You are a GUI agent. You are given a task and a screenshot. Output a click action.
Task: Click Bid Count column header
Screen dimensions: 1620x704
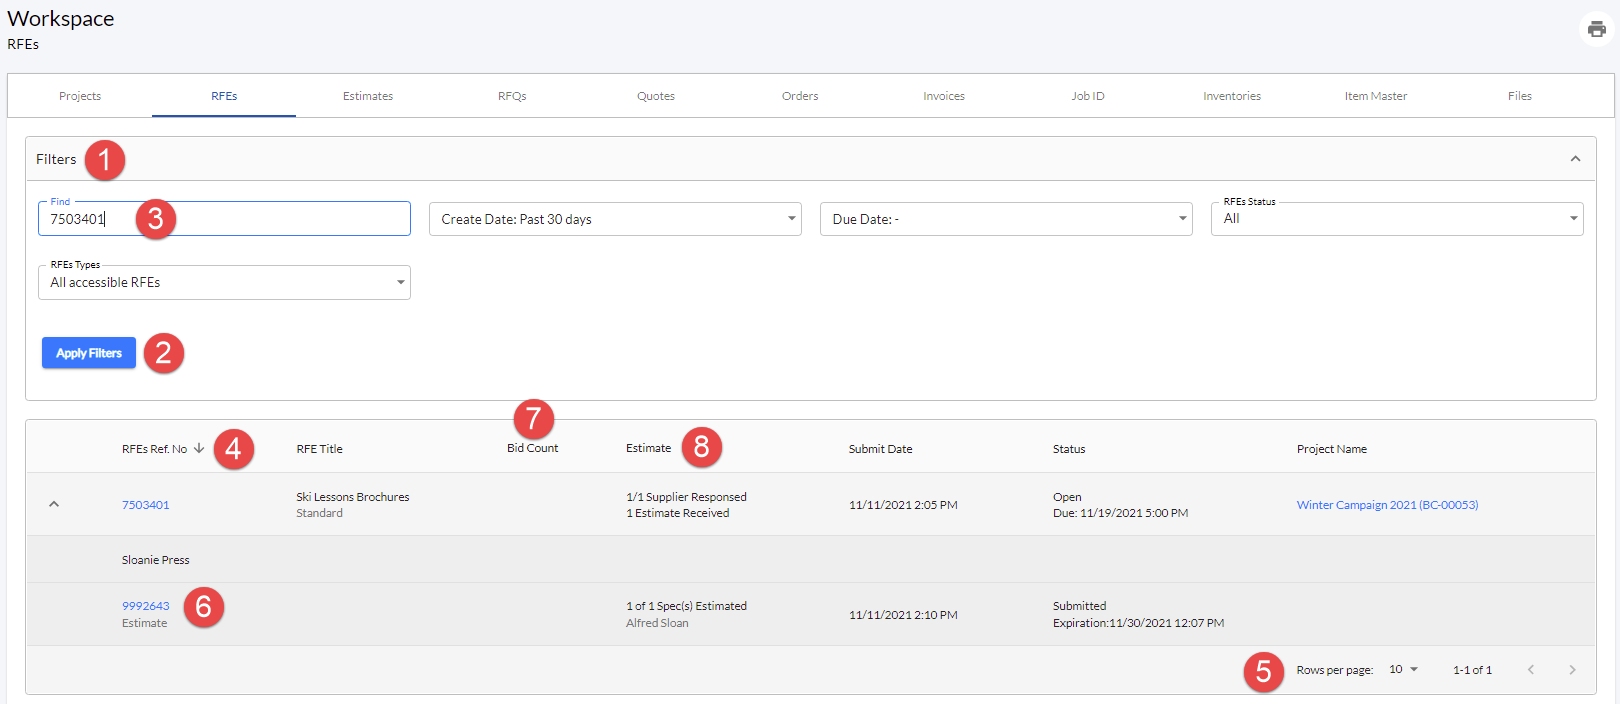coord(533,448)
